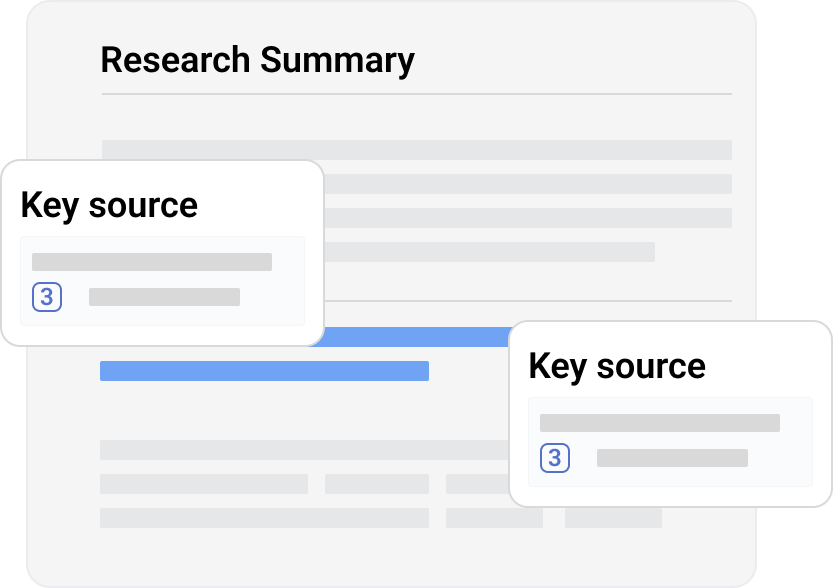Viewport: 833px width, 588px height.
Task: Select the left Key source card title
Action: click(109, 206)
